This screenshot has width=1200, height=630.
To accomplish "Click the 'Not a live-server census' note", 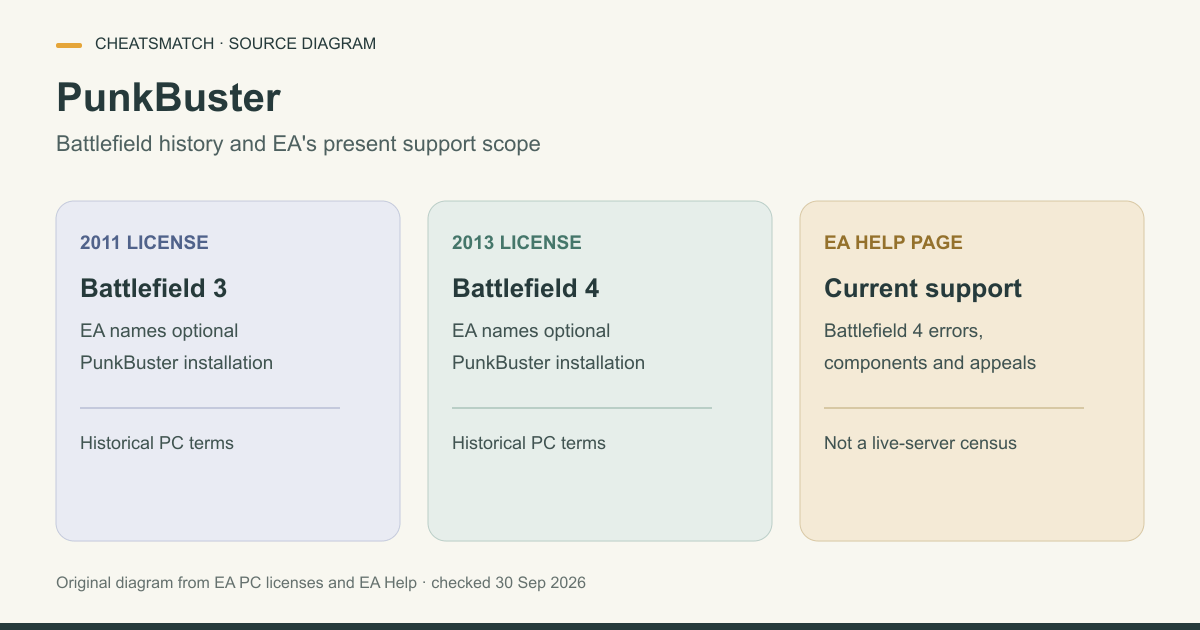I will pyautogui.click(x=920, y=443).
